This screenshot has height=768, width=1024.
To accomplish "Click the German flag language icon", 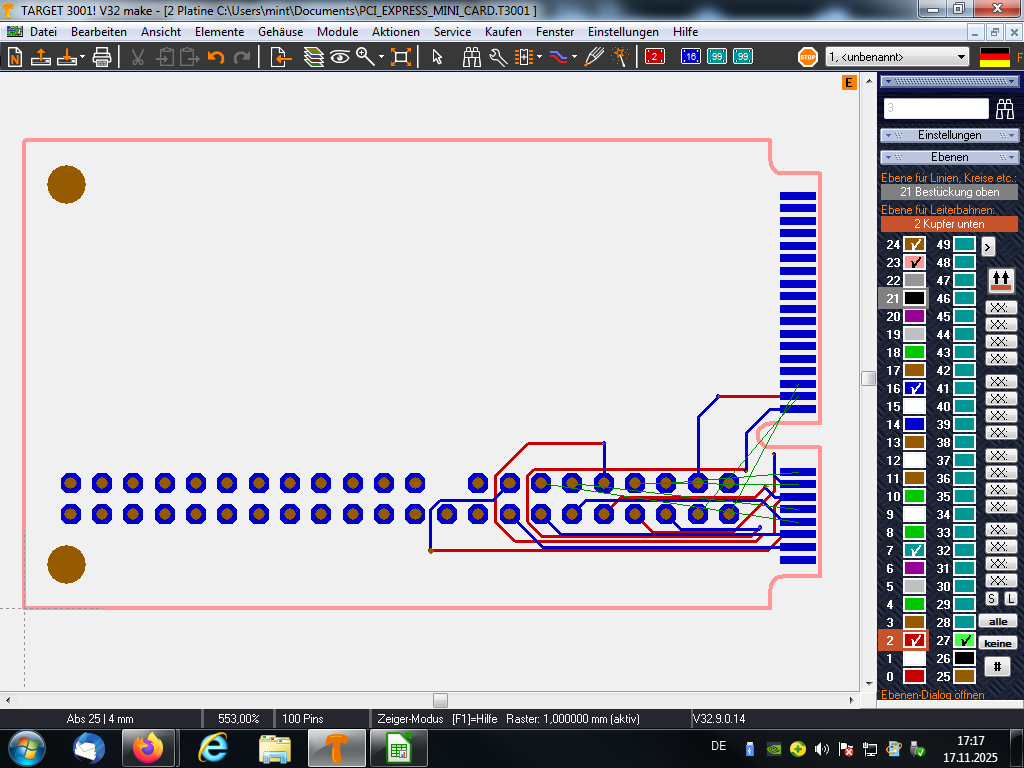I will tap(995, 57).
